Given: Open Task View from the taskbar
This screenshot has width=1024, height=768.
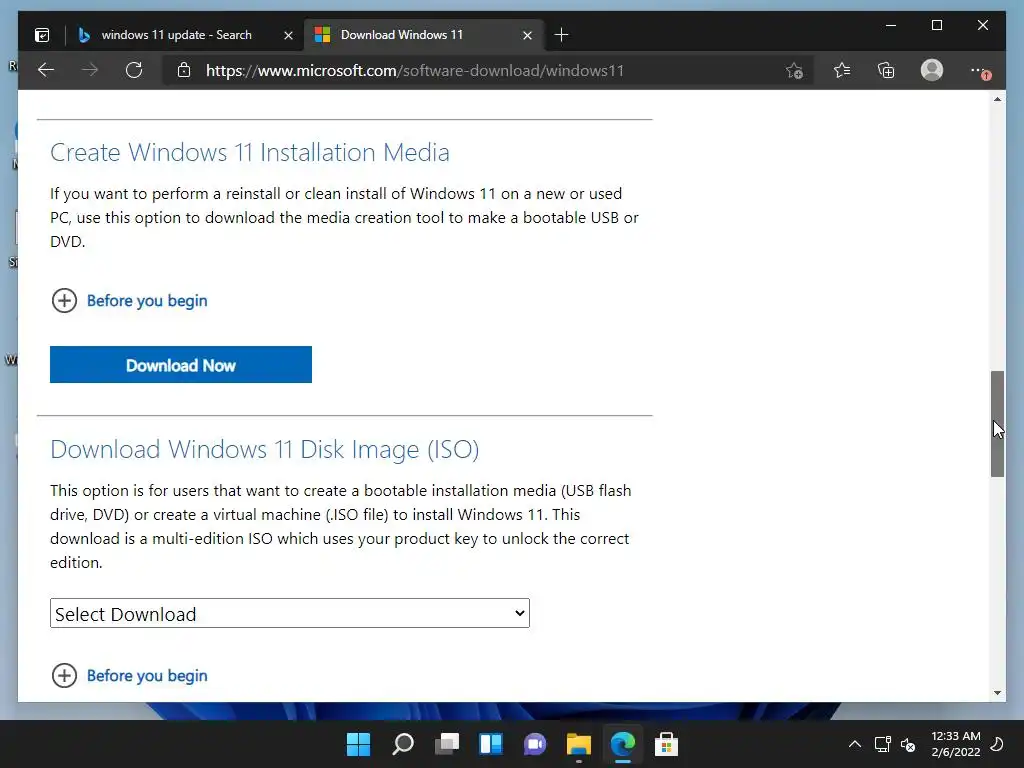Looking at the screenshot, I should (447, 744).
